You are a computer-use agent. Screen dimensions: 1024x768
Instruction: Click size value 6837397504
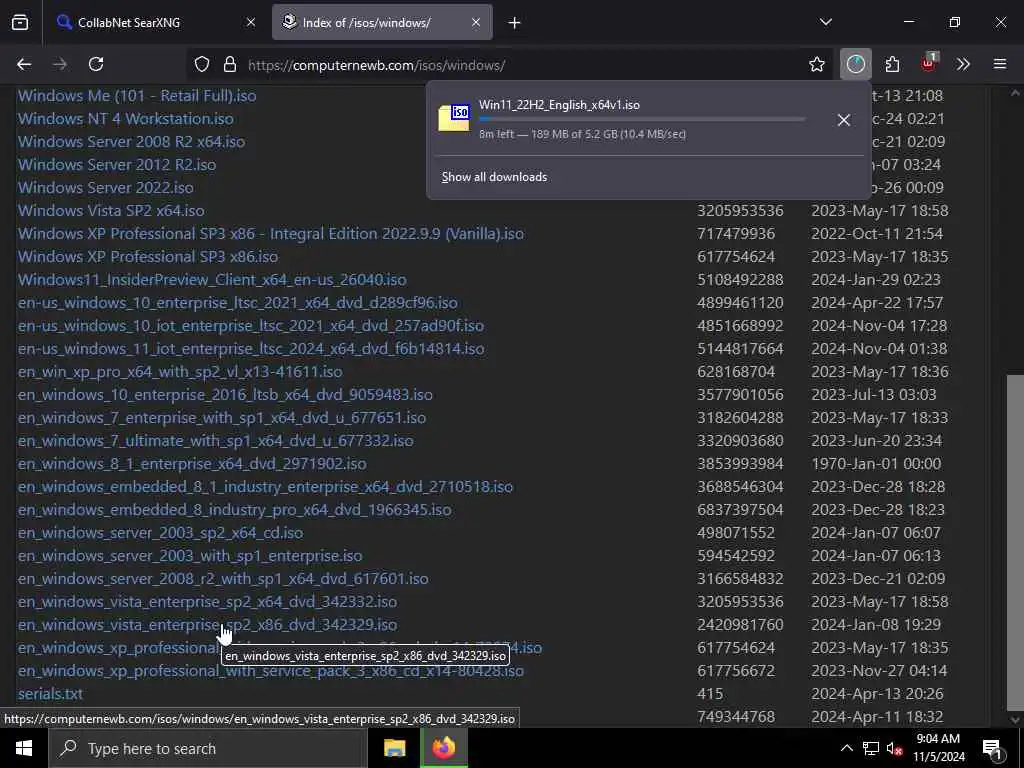point(740,510)
